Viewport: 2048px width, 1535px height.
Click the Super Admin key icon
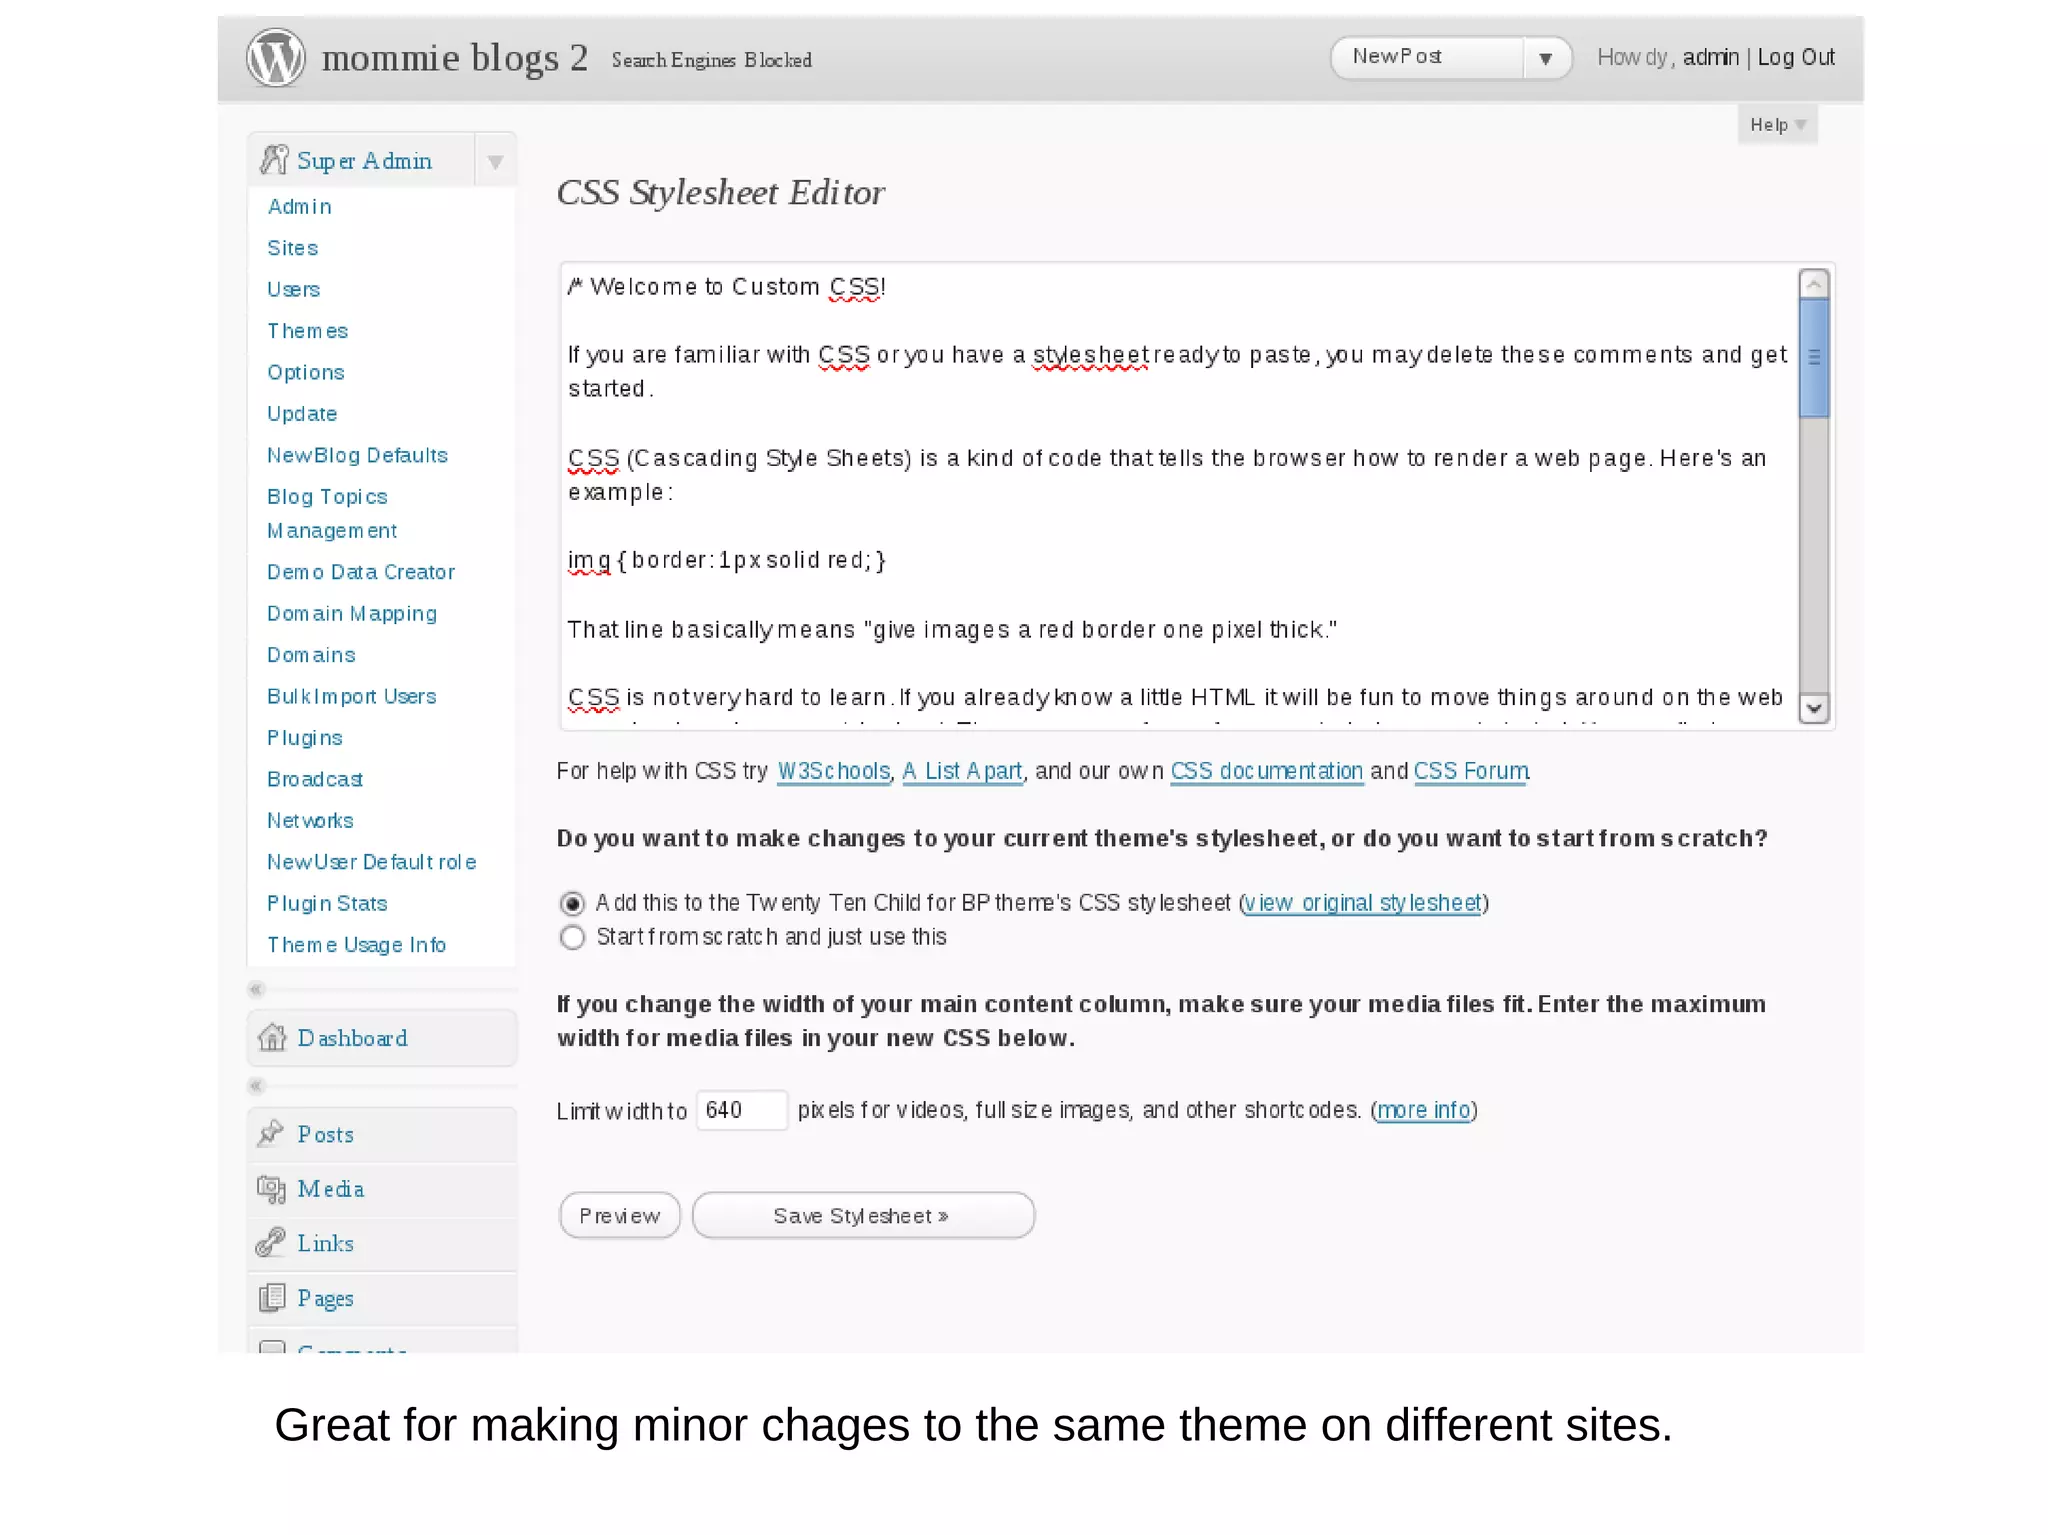tap(273, 160)
